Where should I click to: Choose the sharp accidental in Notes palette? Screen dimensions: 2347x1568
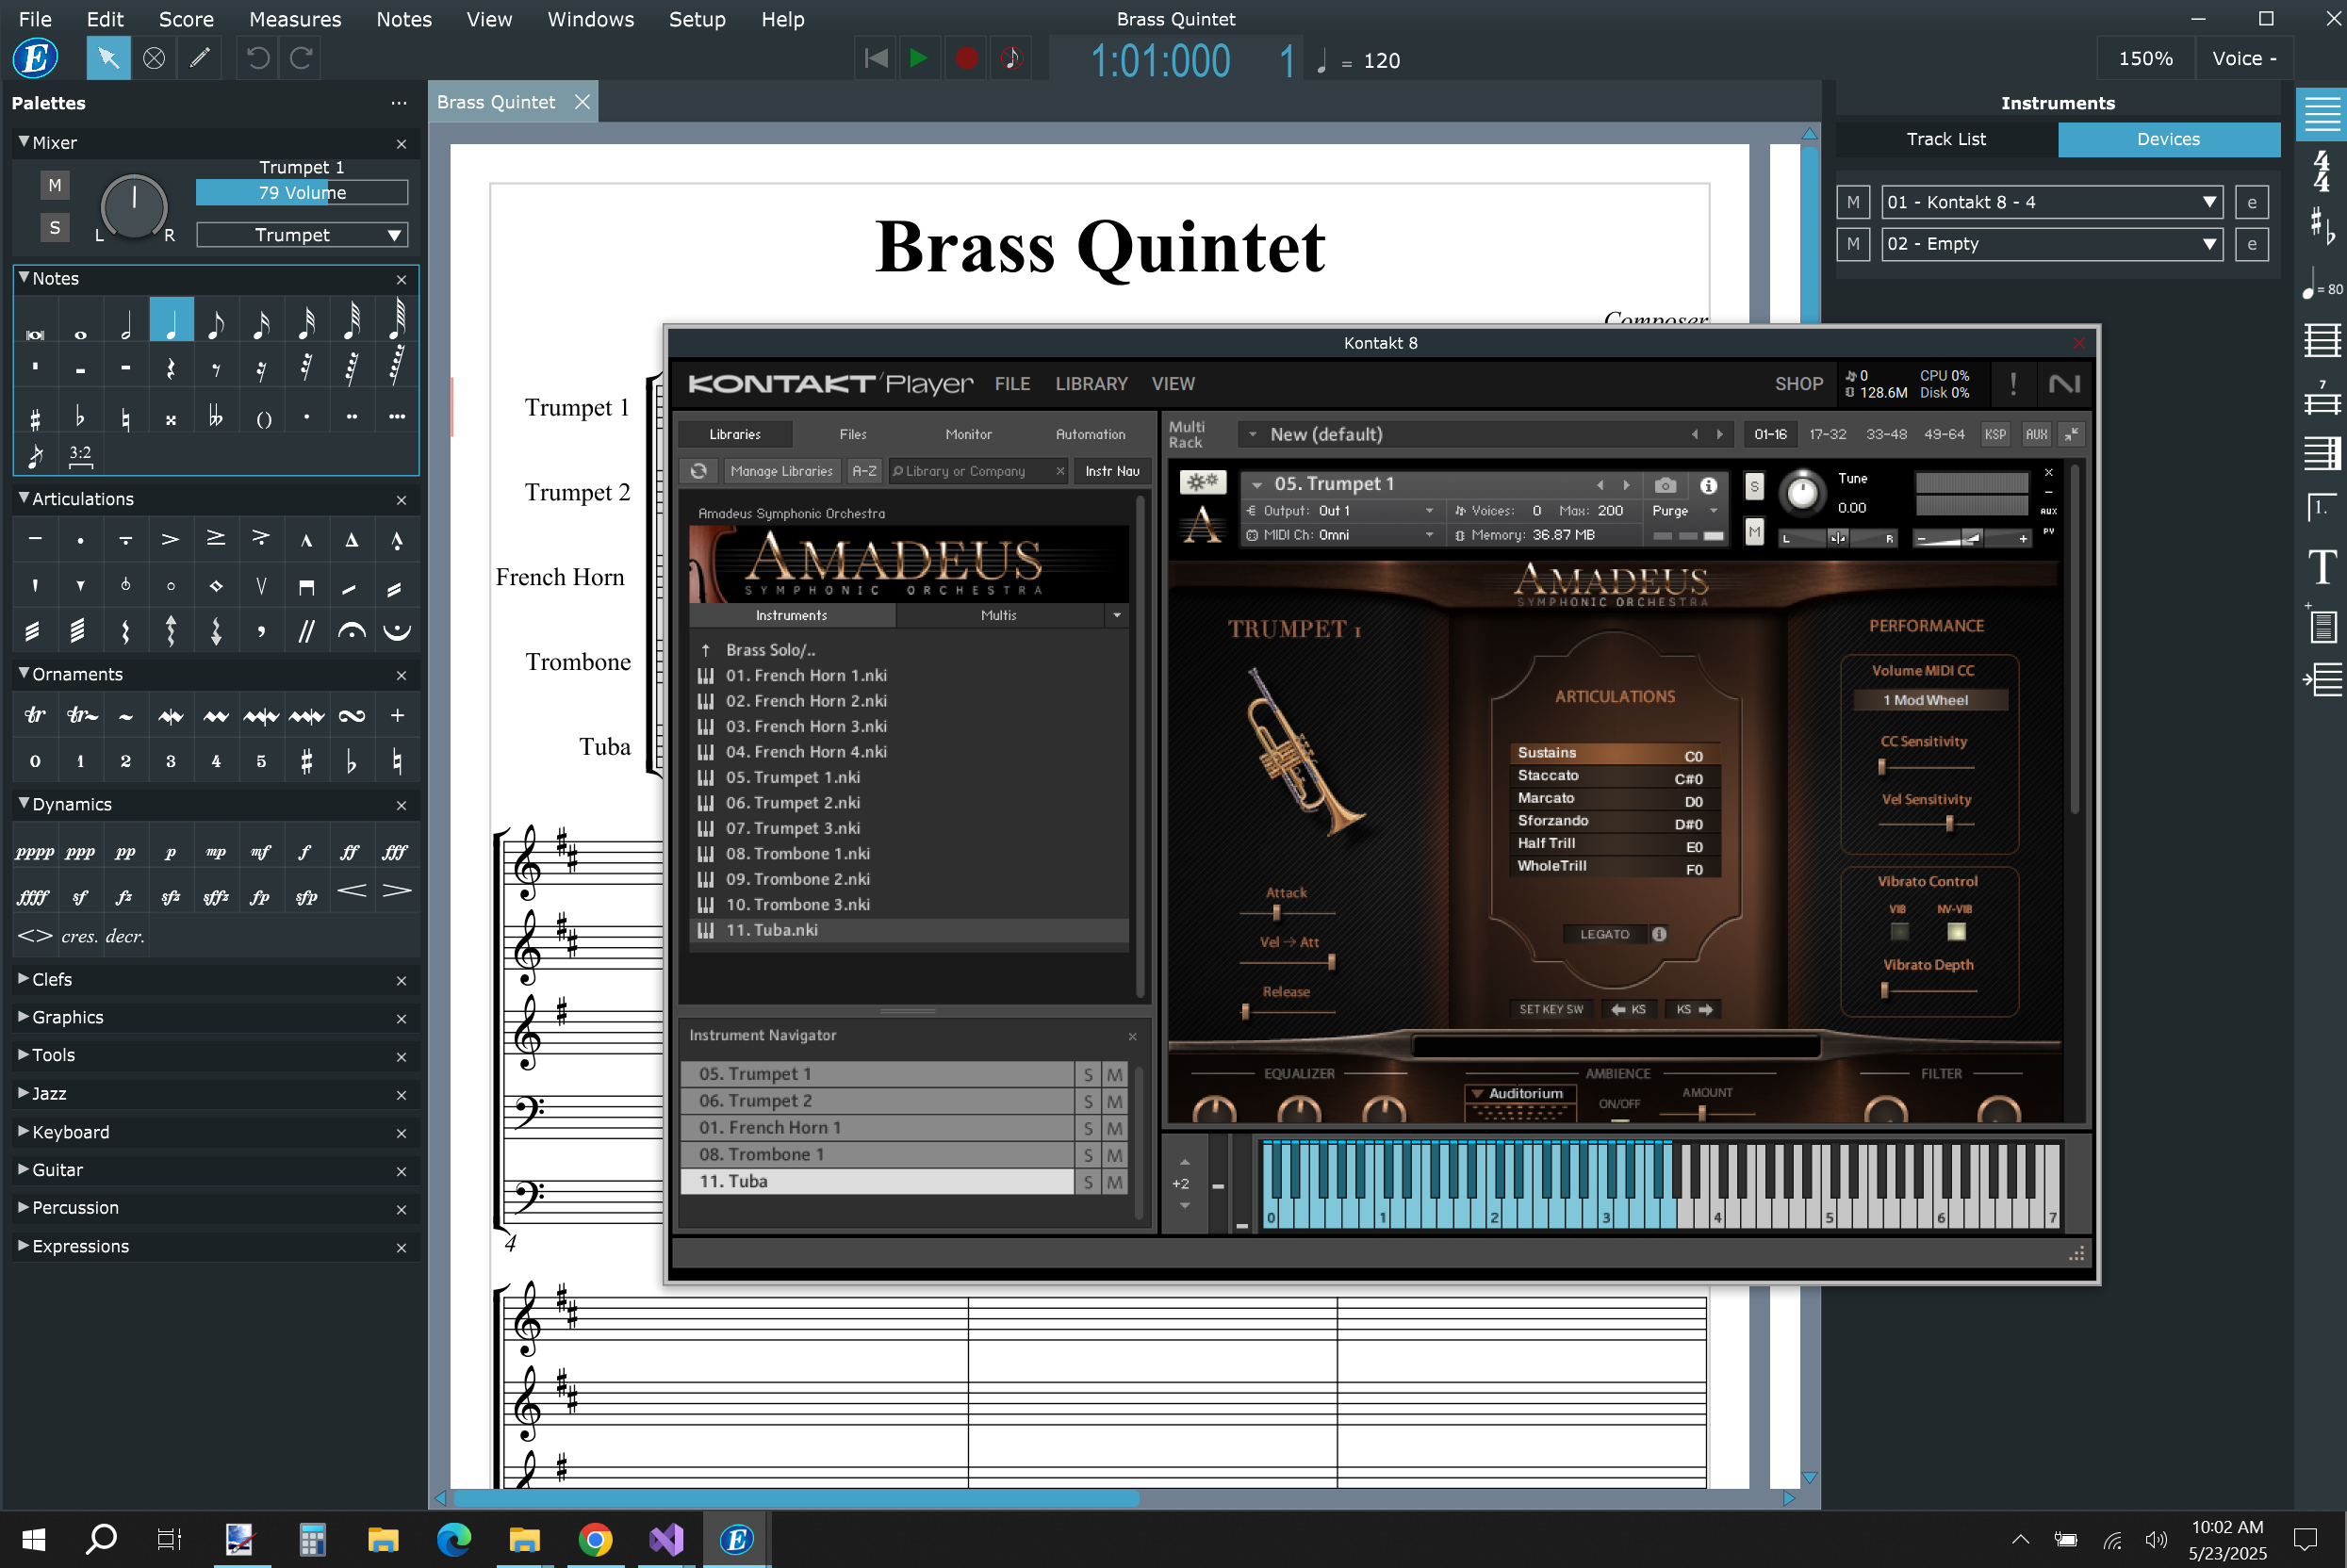35,418
